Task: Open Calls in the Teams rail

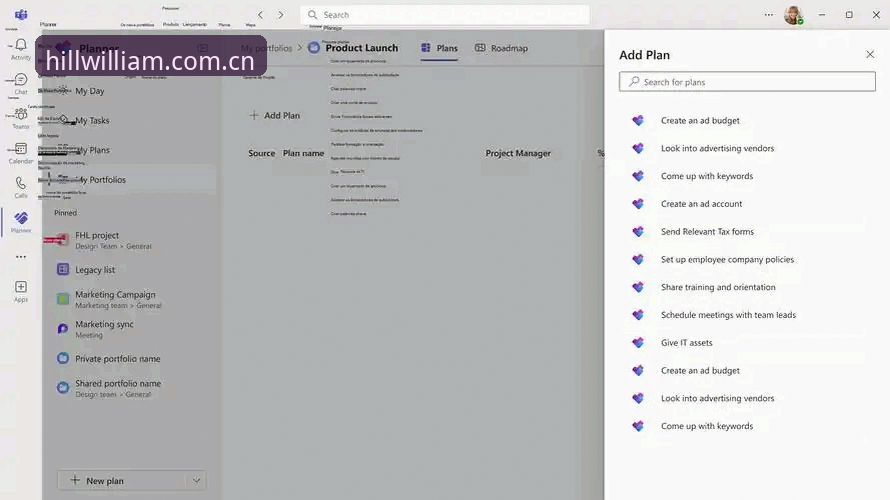Action: point(21,187)
